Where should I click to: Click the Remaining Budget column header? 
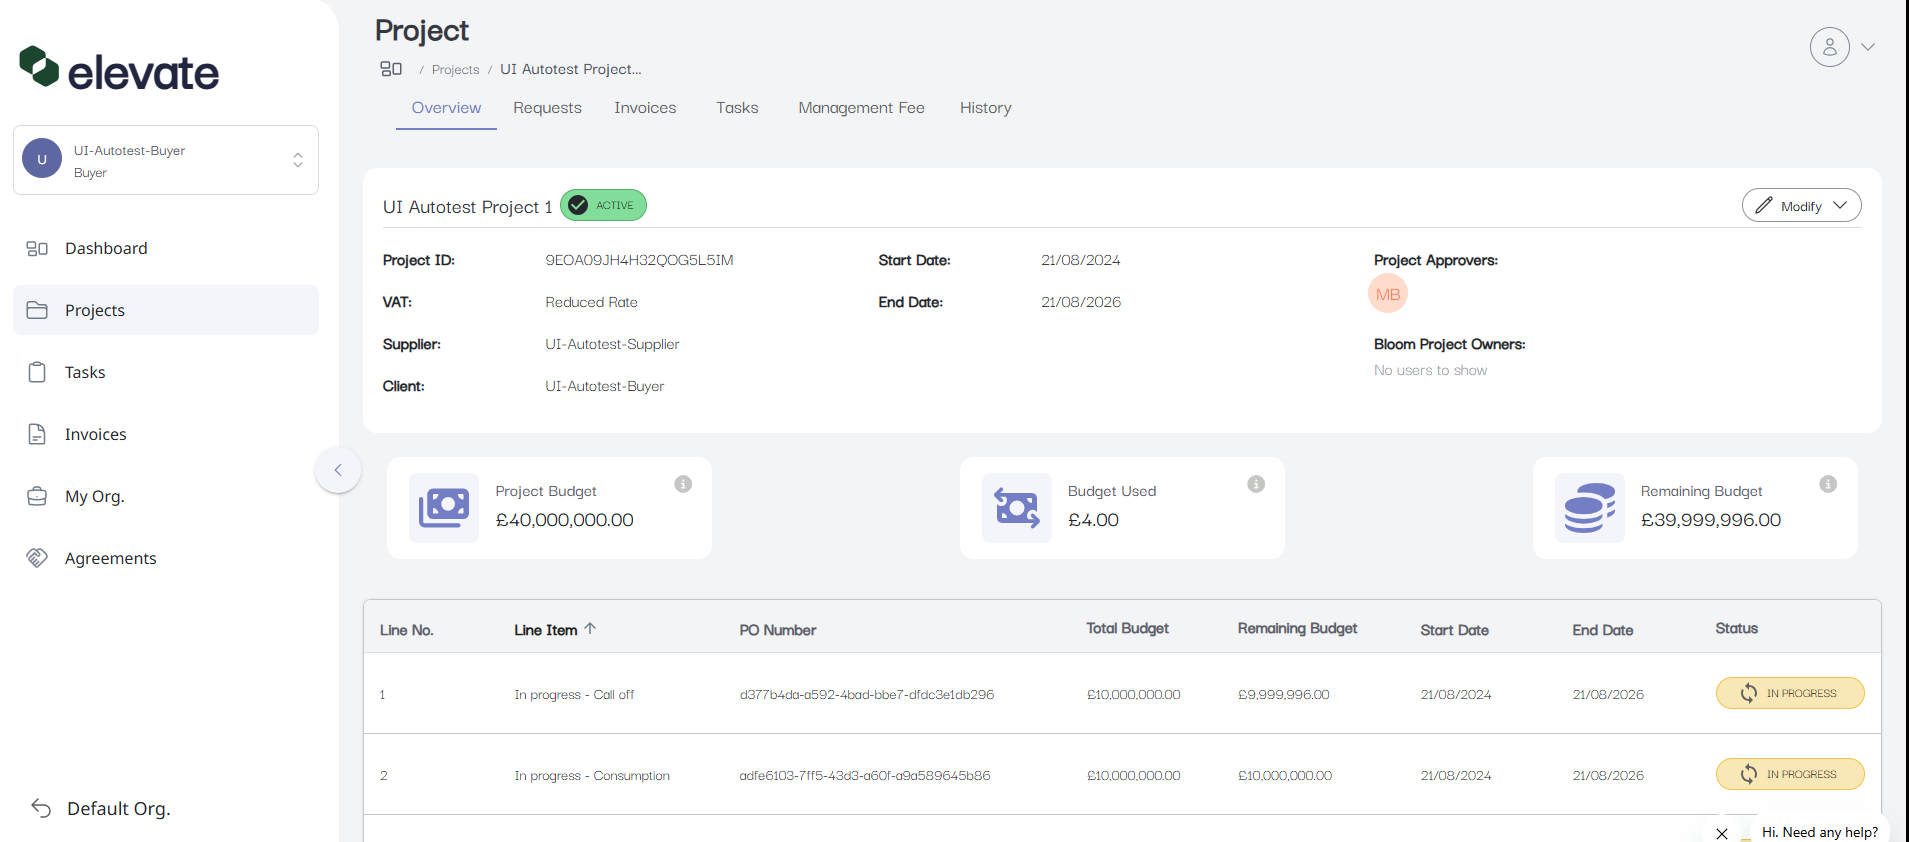[x=1297, y=628]
